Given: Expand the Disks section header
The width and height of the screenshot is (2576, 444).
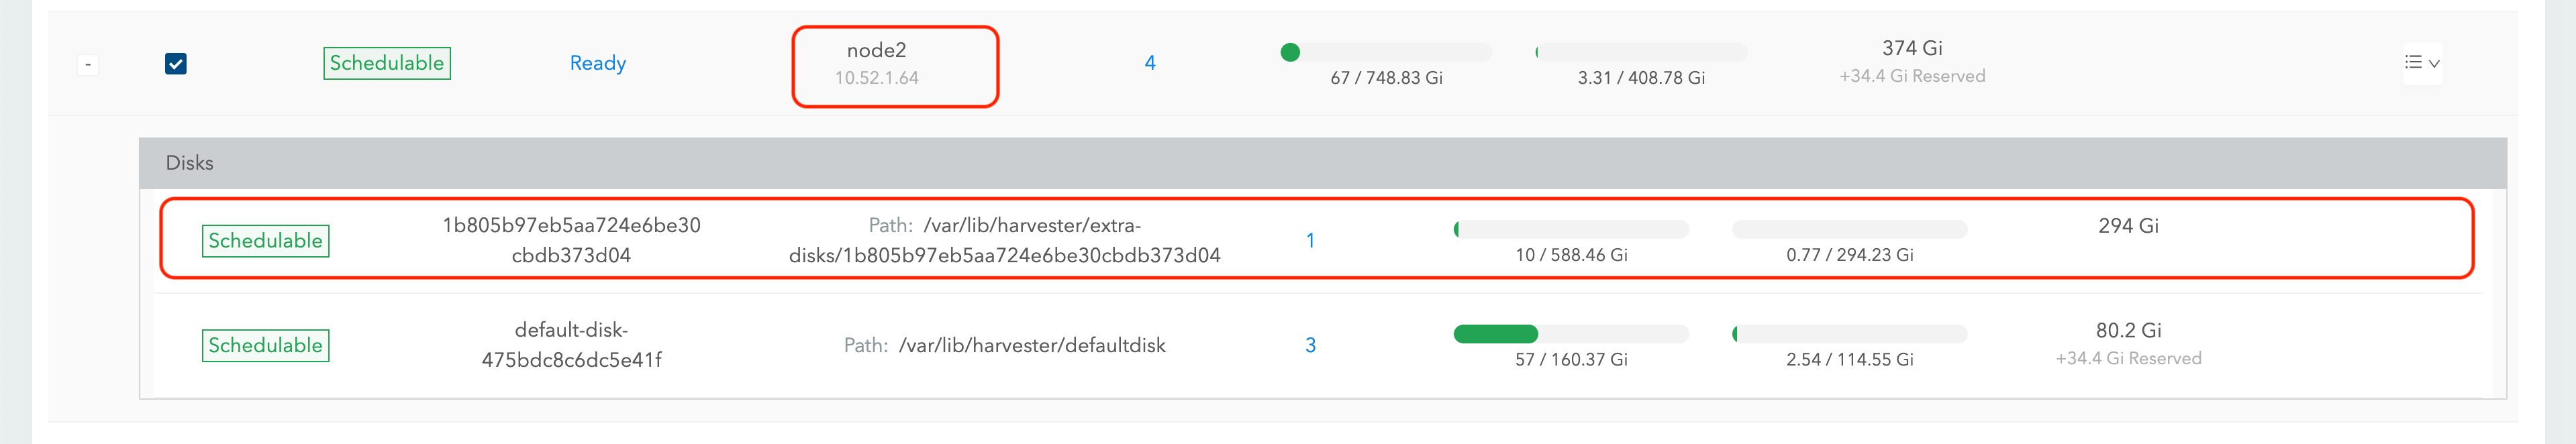Looking at the screenshot, I should [x=188, y=162].
